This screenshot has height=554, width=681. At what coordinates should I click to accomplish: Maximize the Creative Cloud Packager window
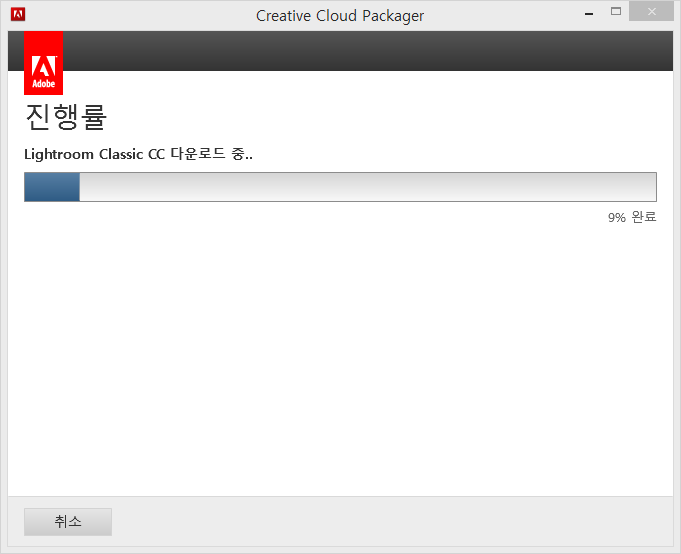coord(615,12)
